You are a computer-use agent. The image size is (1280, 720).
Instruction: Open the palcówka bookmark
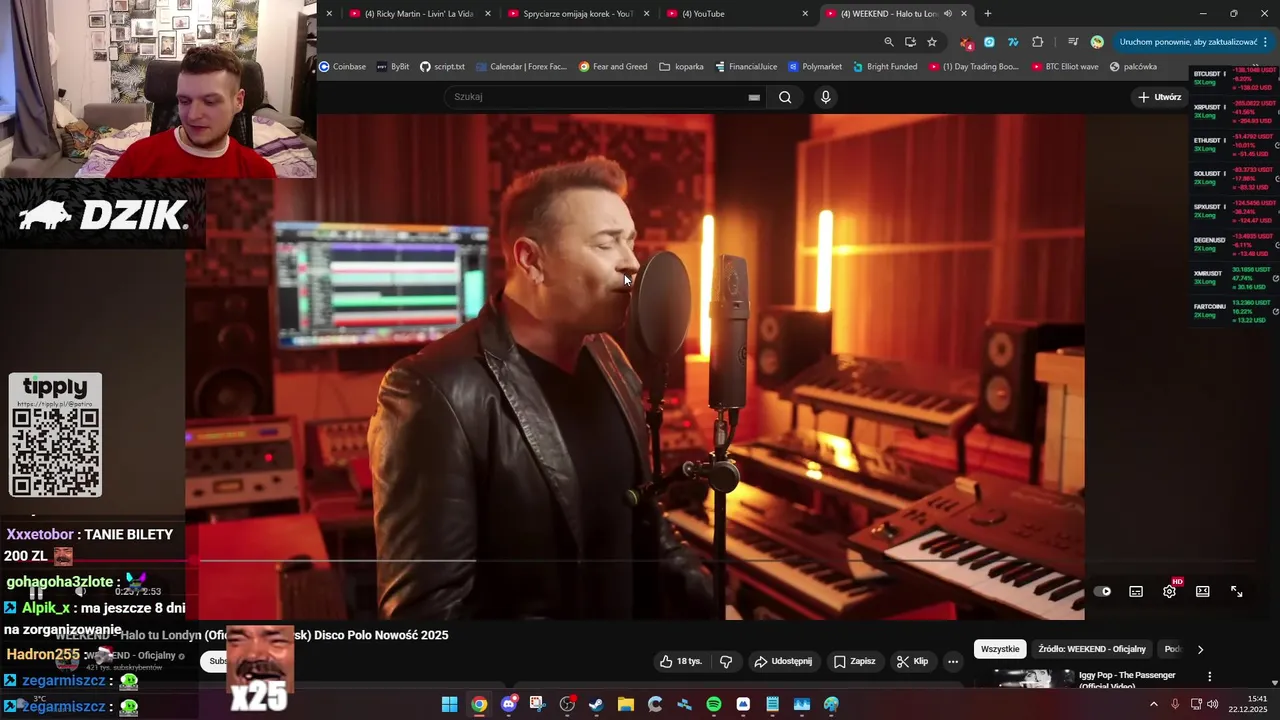tap(1133, 67)
